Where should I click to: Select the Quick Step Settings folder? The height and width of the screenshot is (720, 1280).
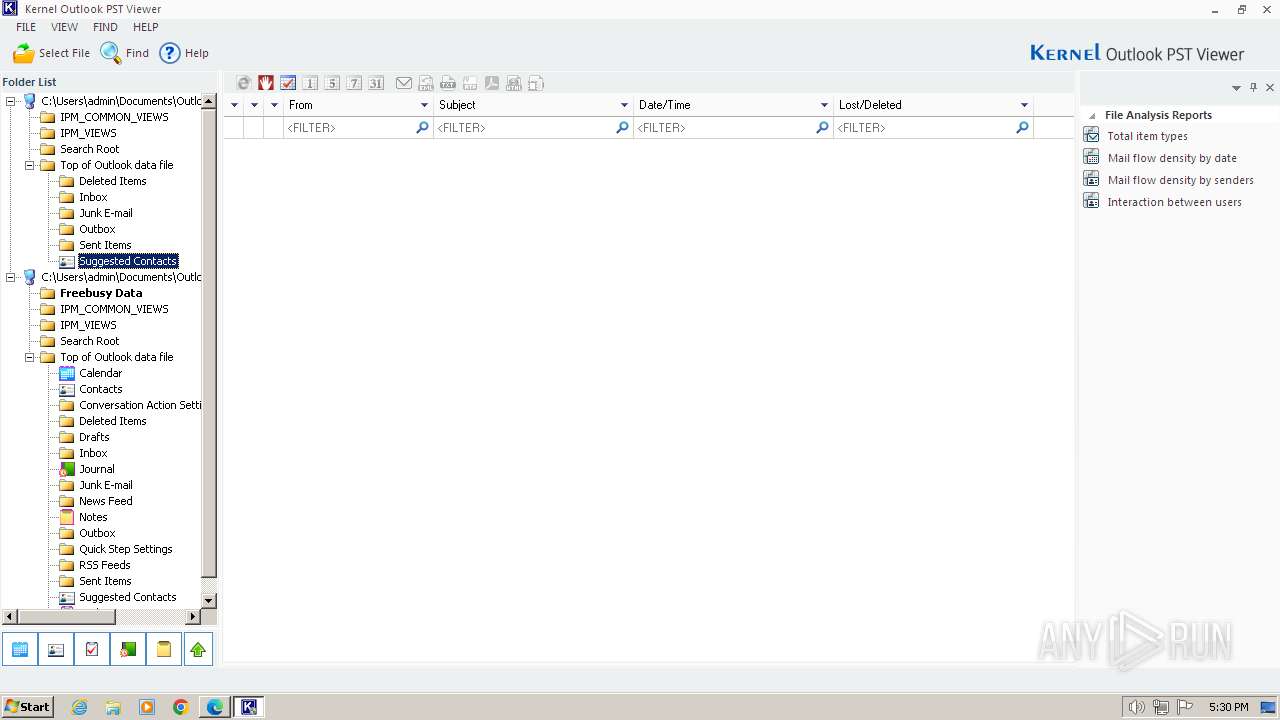pos(125,549)
